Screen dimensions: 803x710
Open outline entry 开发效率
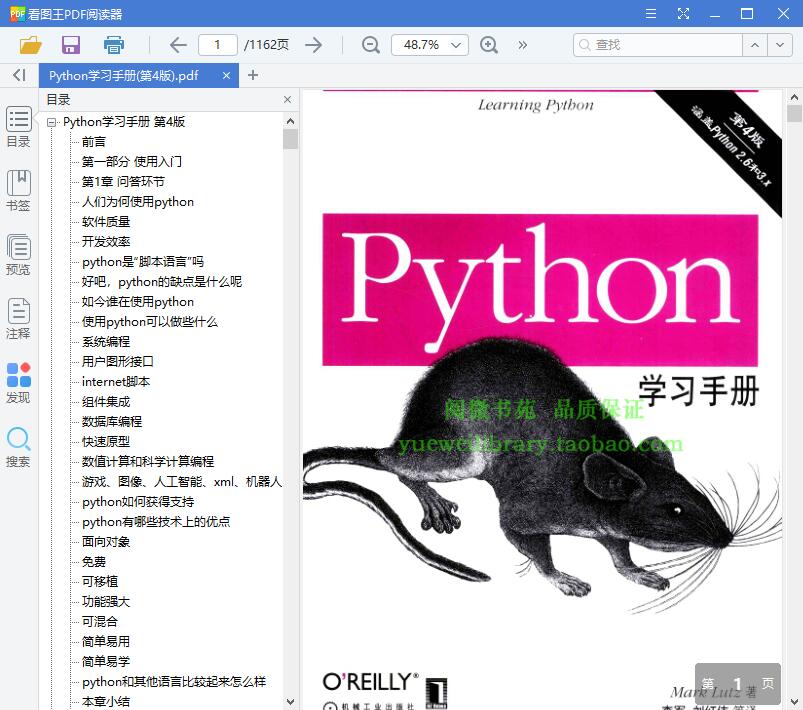[106, 242]
